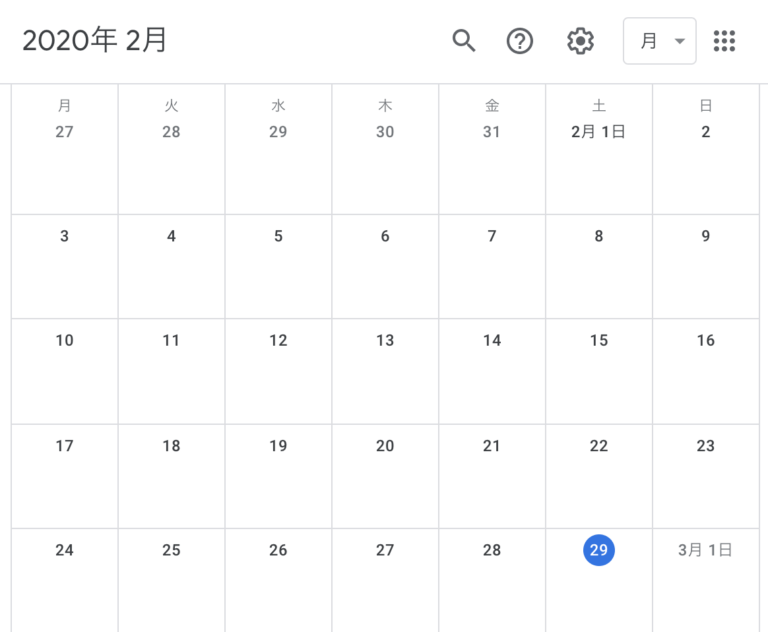The width and height of the screenshot is (768, 632).
Task: Open the settings gear menu
Action: [580, 41]
